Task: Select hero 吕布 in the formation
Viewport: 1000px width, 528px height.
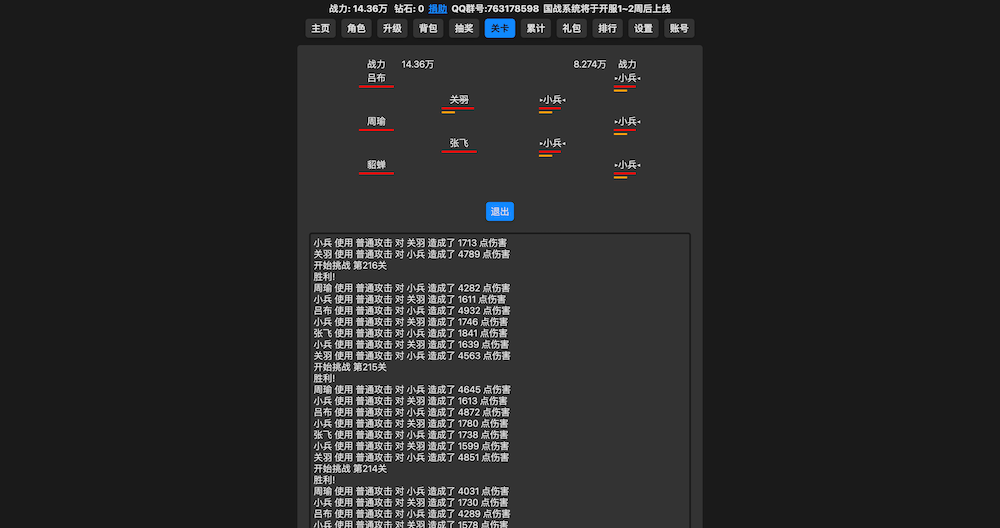Action: 376,78
